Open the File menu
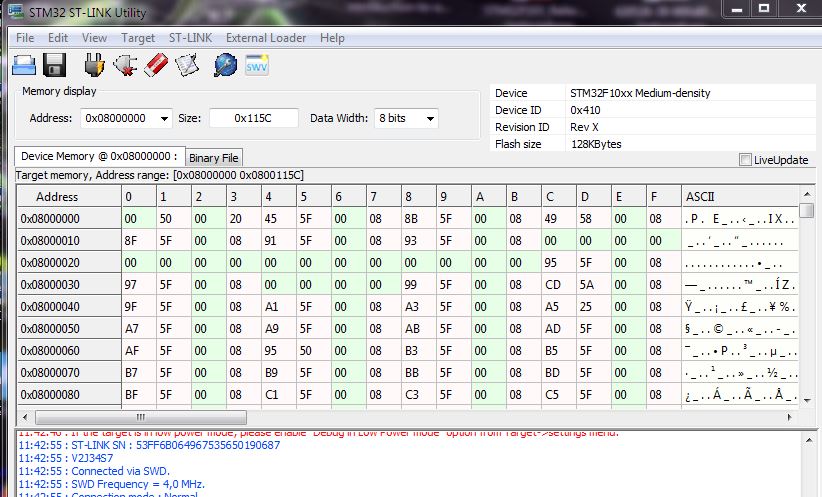 click(x=25, y=38)
